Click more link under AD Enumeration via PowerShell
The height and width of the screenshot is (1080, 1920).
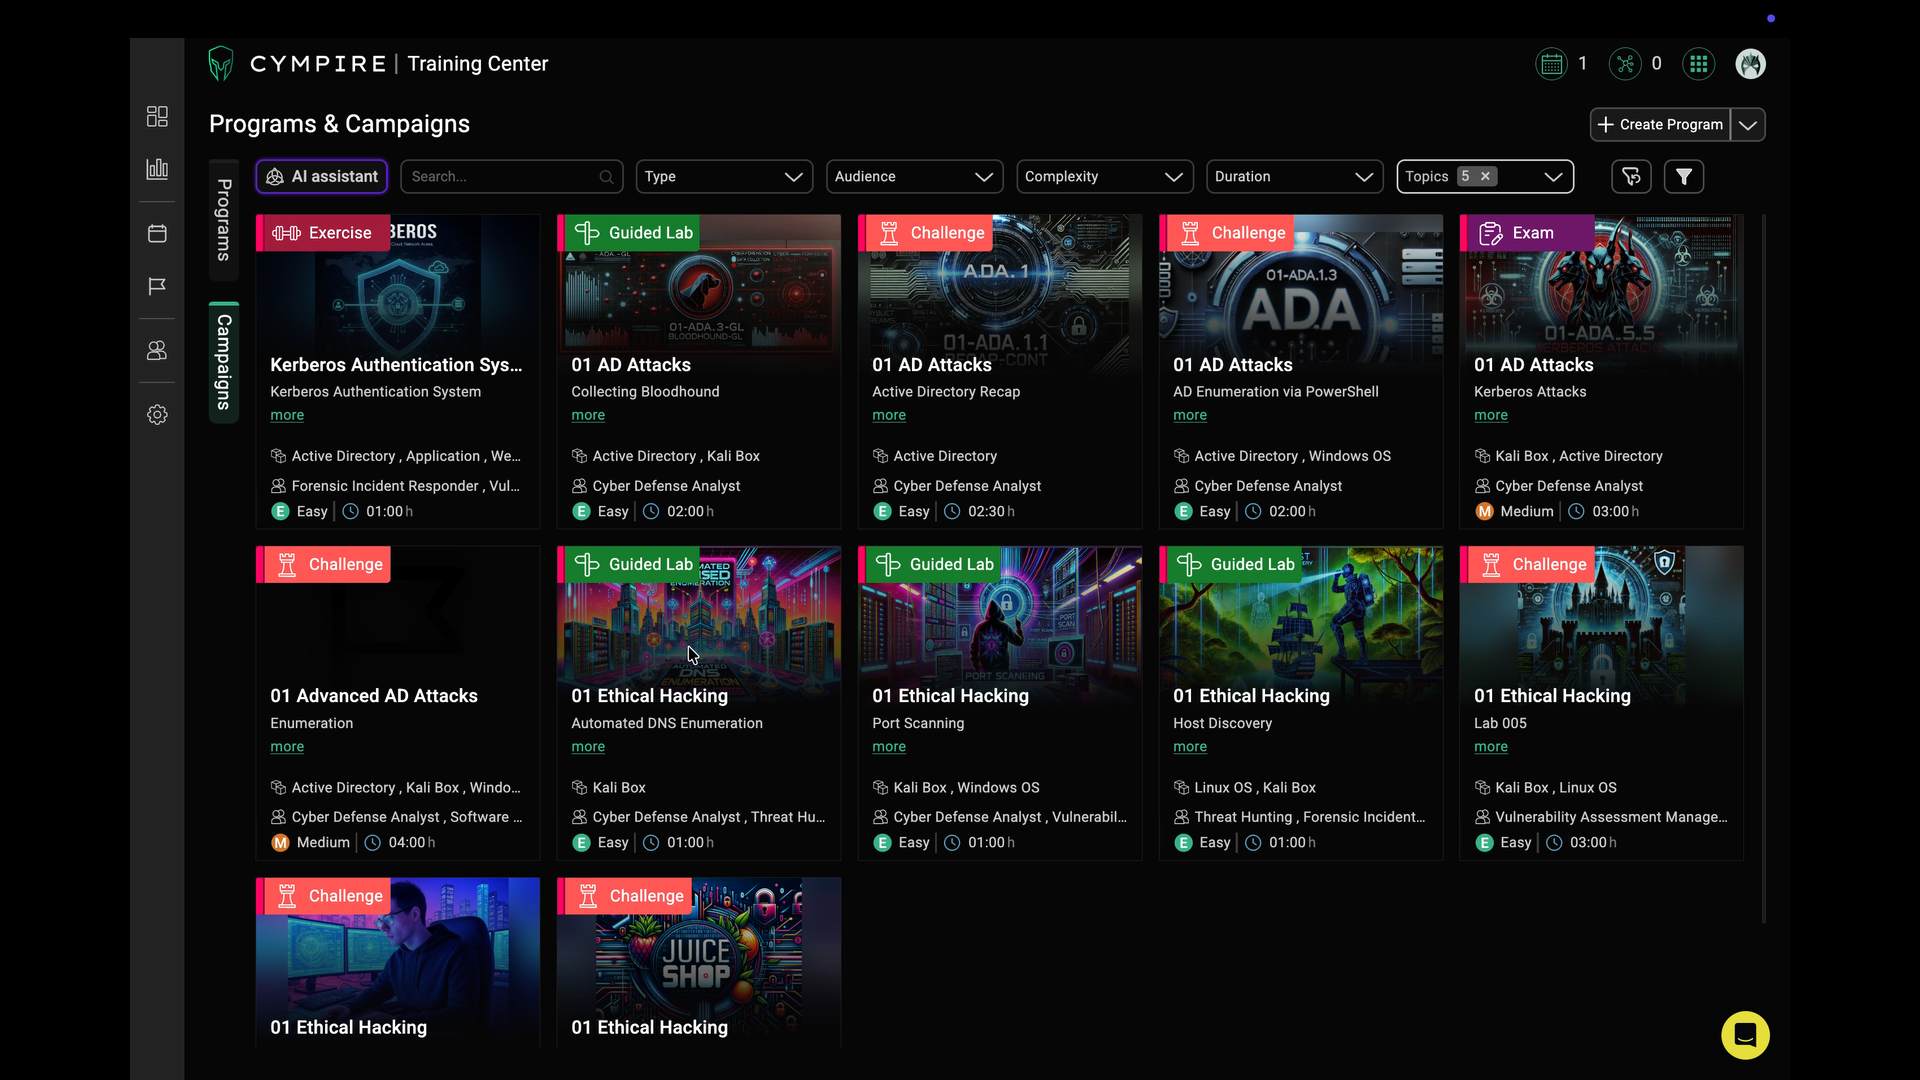point(1190,415)
